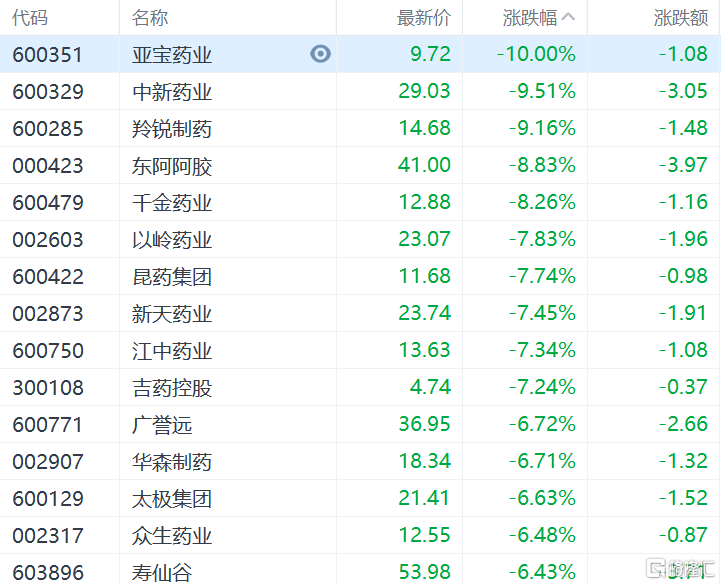Select stock code 600771
The height and width of the screenshot is (585, 721).
tap(48, 425)
